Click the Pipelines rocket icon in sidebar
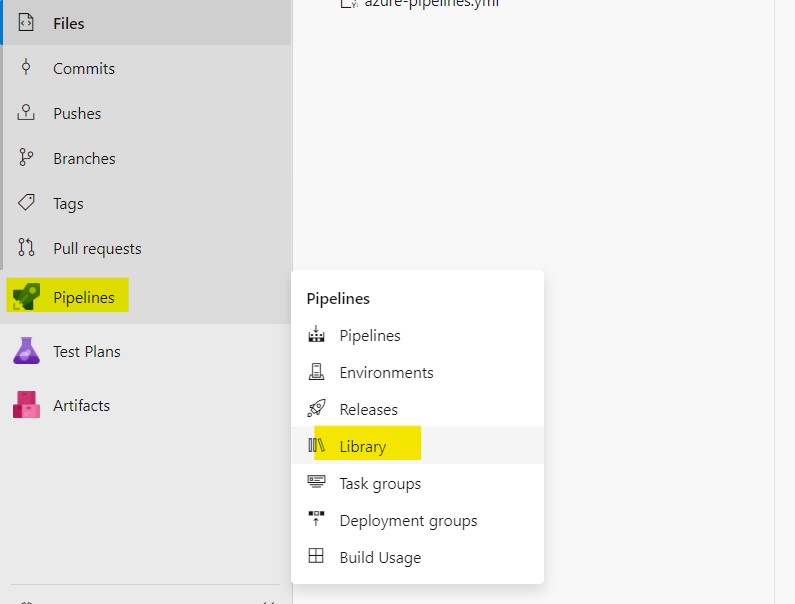The width and height of the screenshot is (795, 604). [x=26, y=297]
